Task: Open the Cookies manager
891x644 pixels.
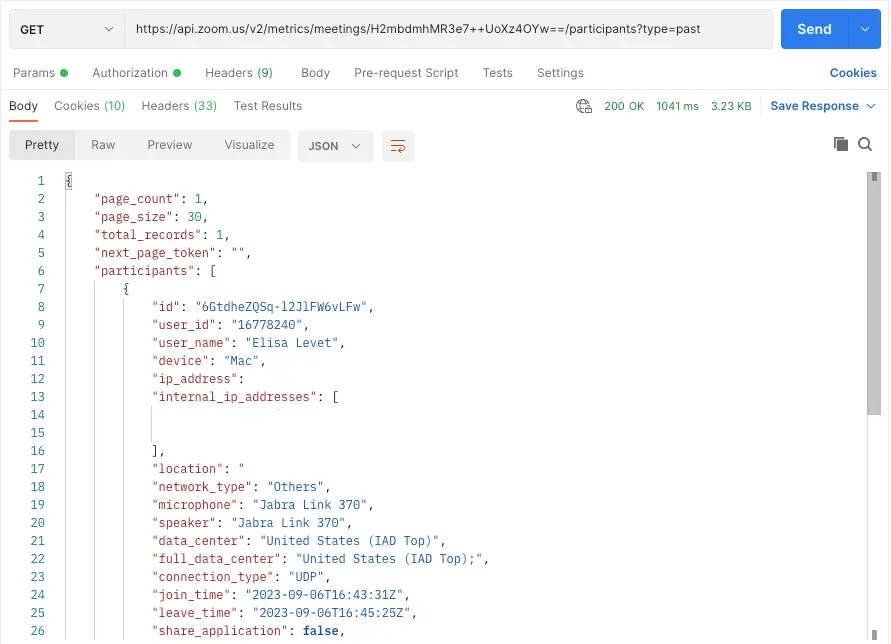Action: pos(852,72)
